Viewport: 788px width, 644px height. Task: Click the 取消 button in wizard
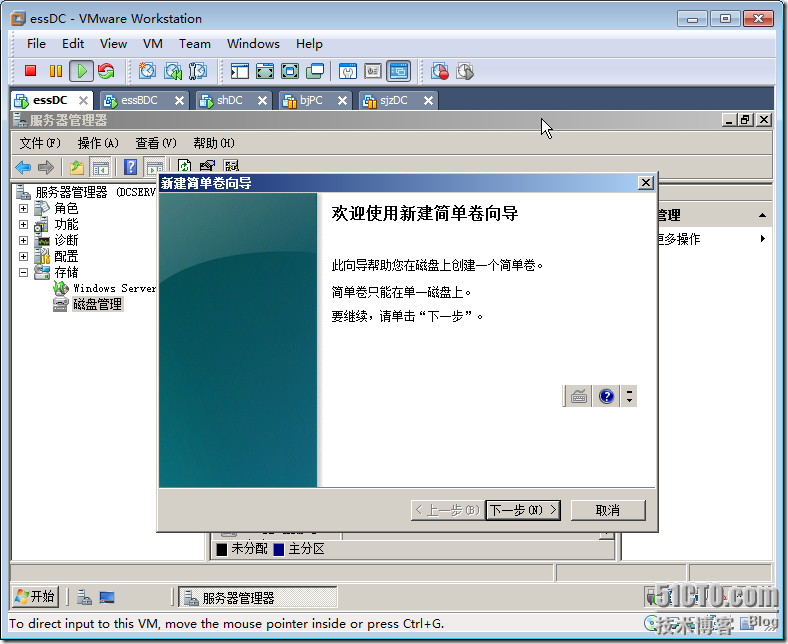click(x=608, y=510)
